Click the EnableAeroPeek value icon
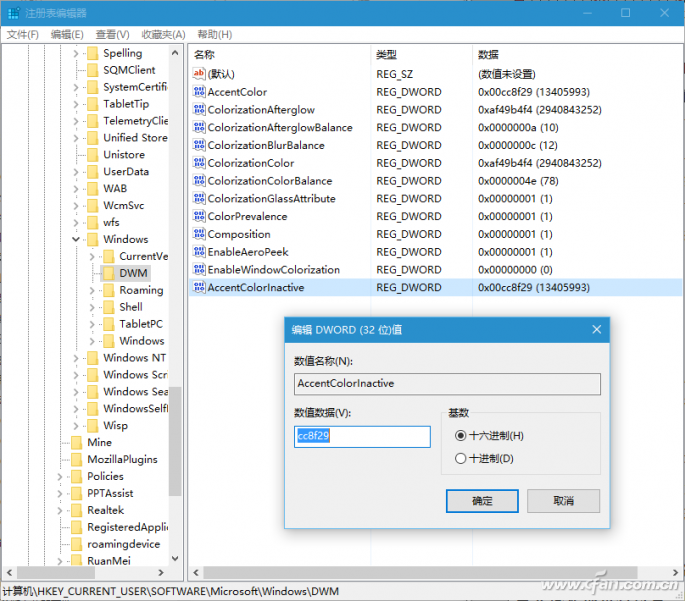Viewport: 685px width, 601px height. click(199, 252)
